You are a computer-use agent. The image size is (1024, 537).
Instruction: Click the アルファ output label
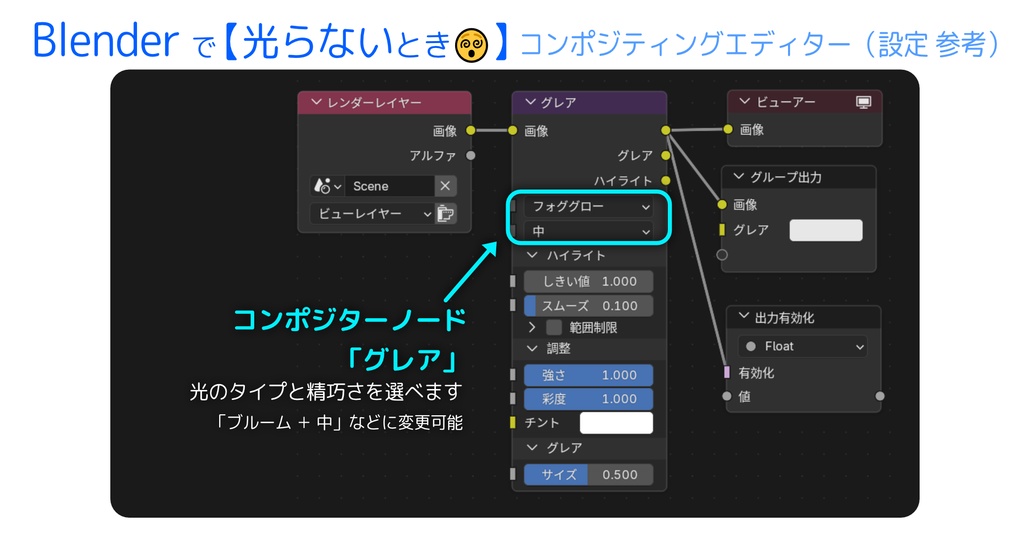(433, 155)
